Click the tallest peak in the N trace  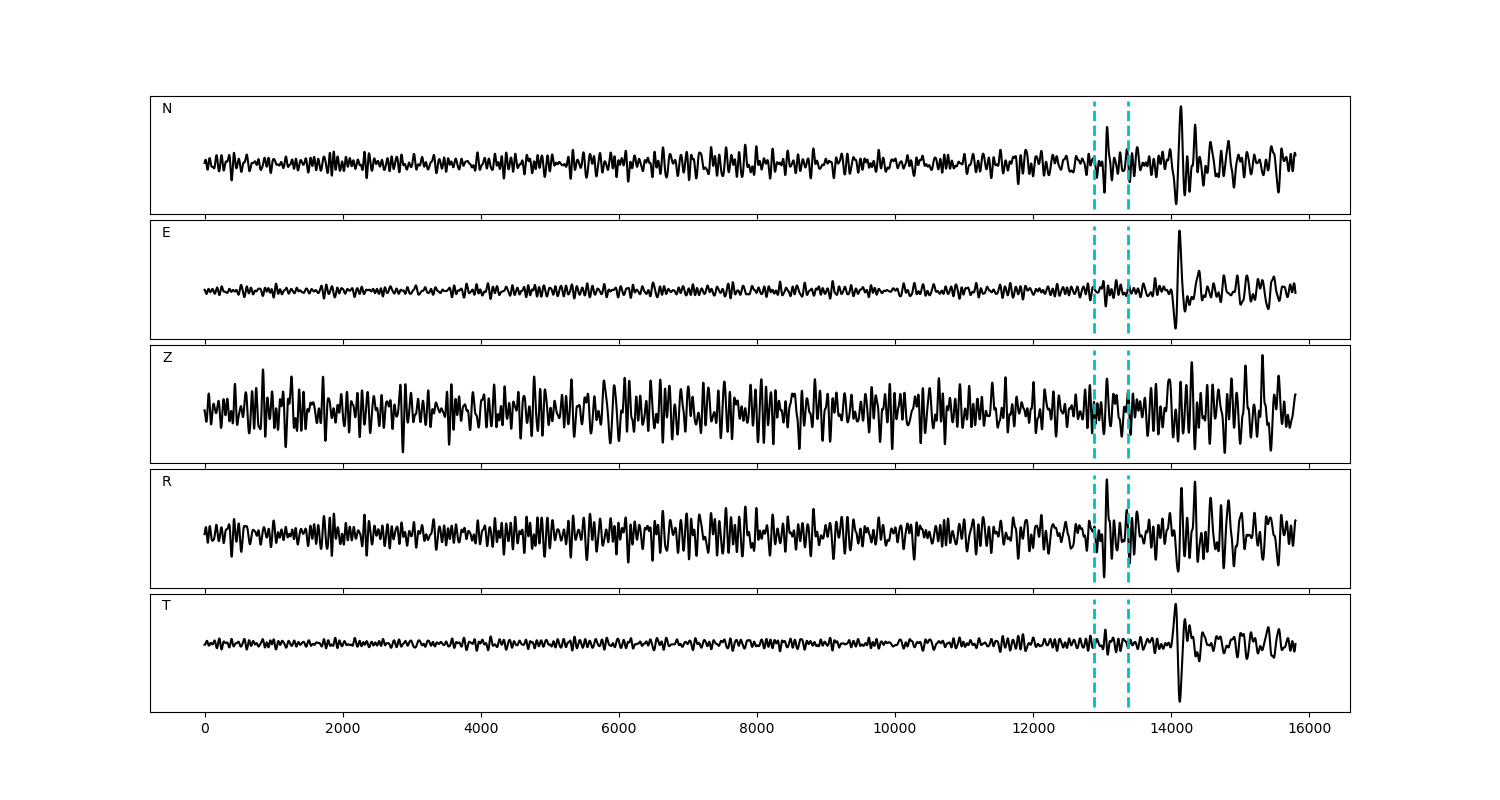pos(1180,108)
